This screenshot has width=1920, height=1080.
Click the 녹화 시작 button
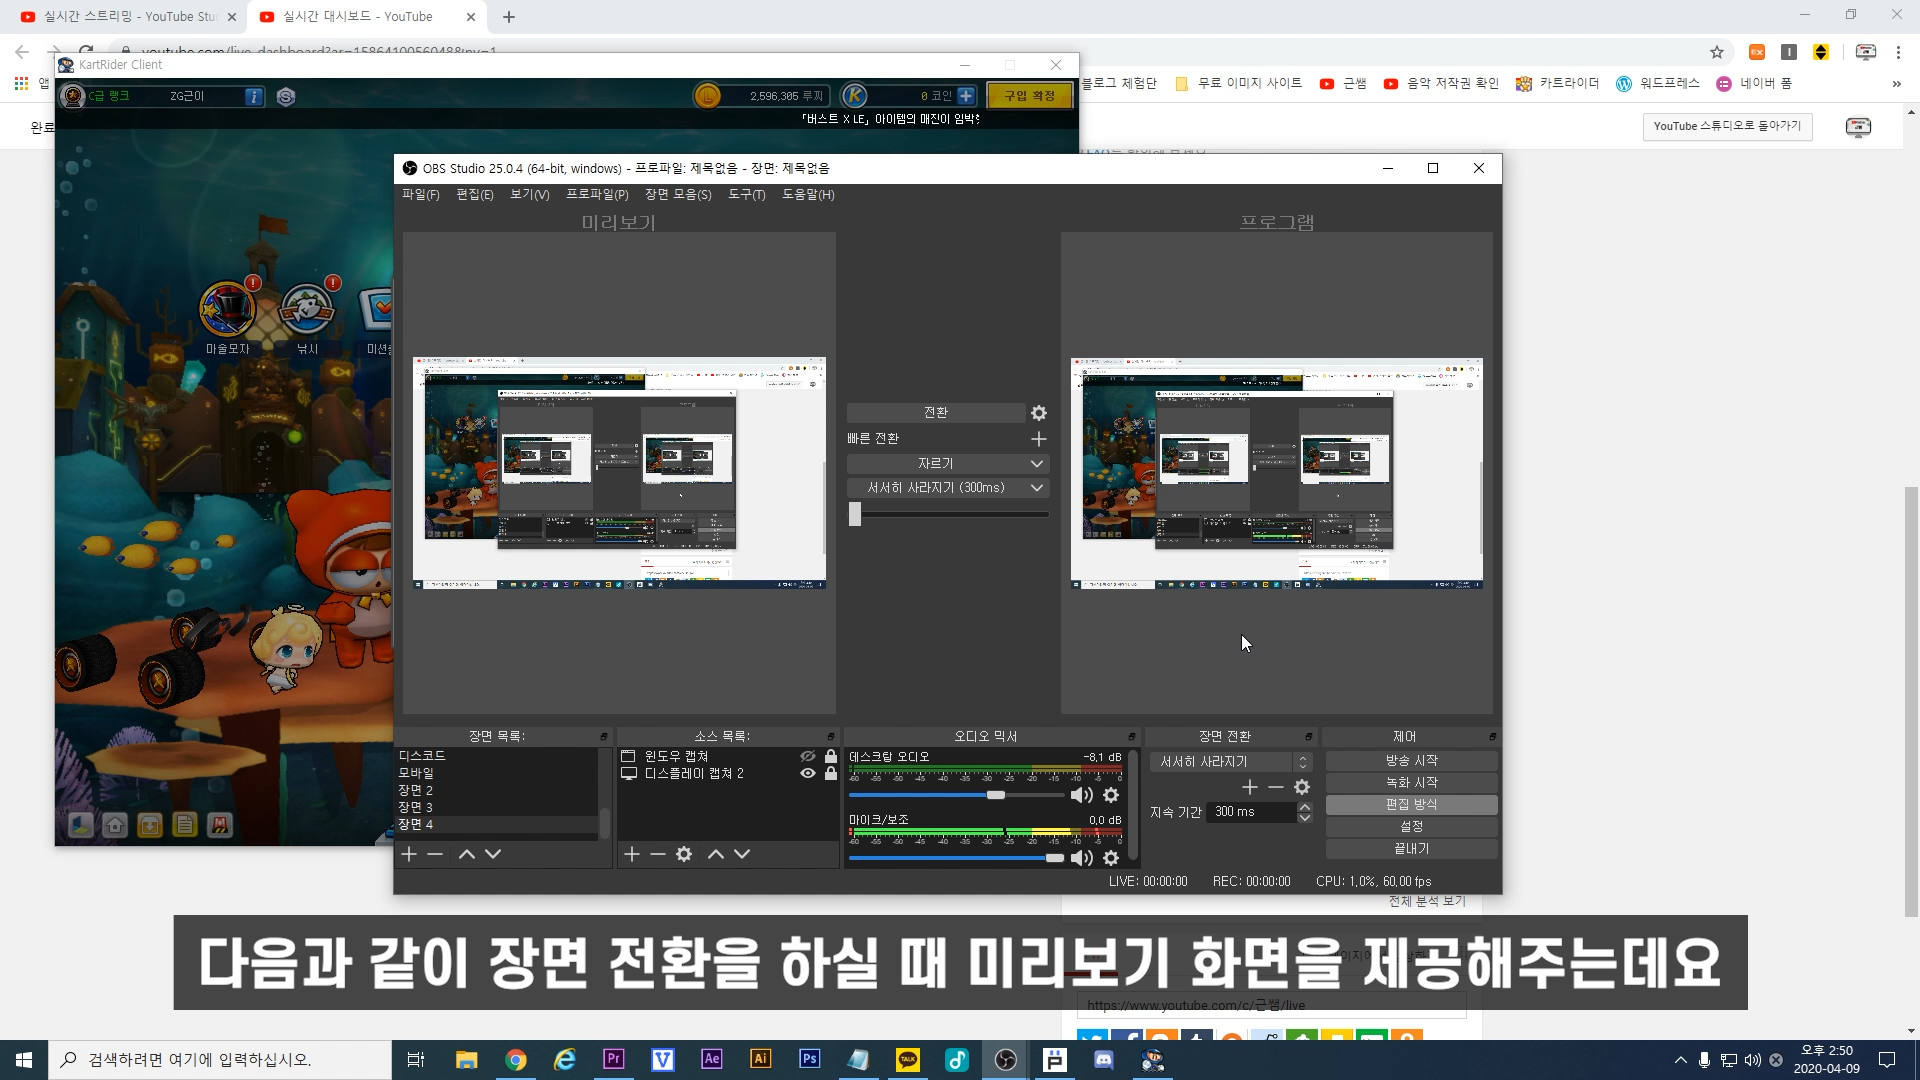coord(1411,783)
